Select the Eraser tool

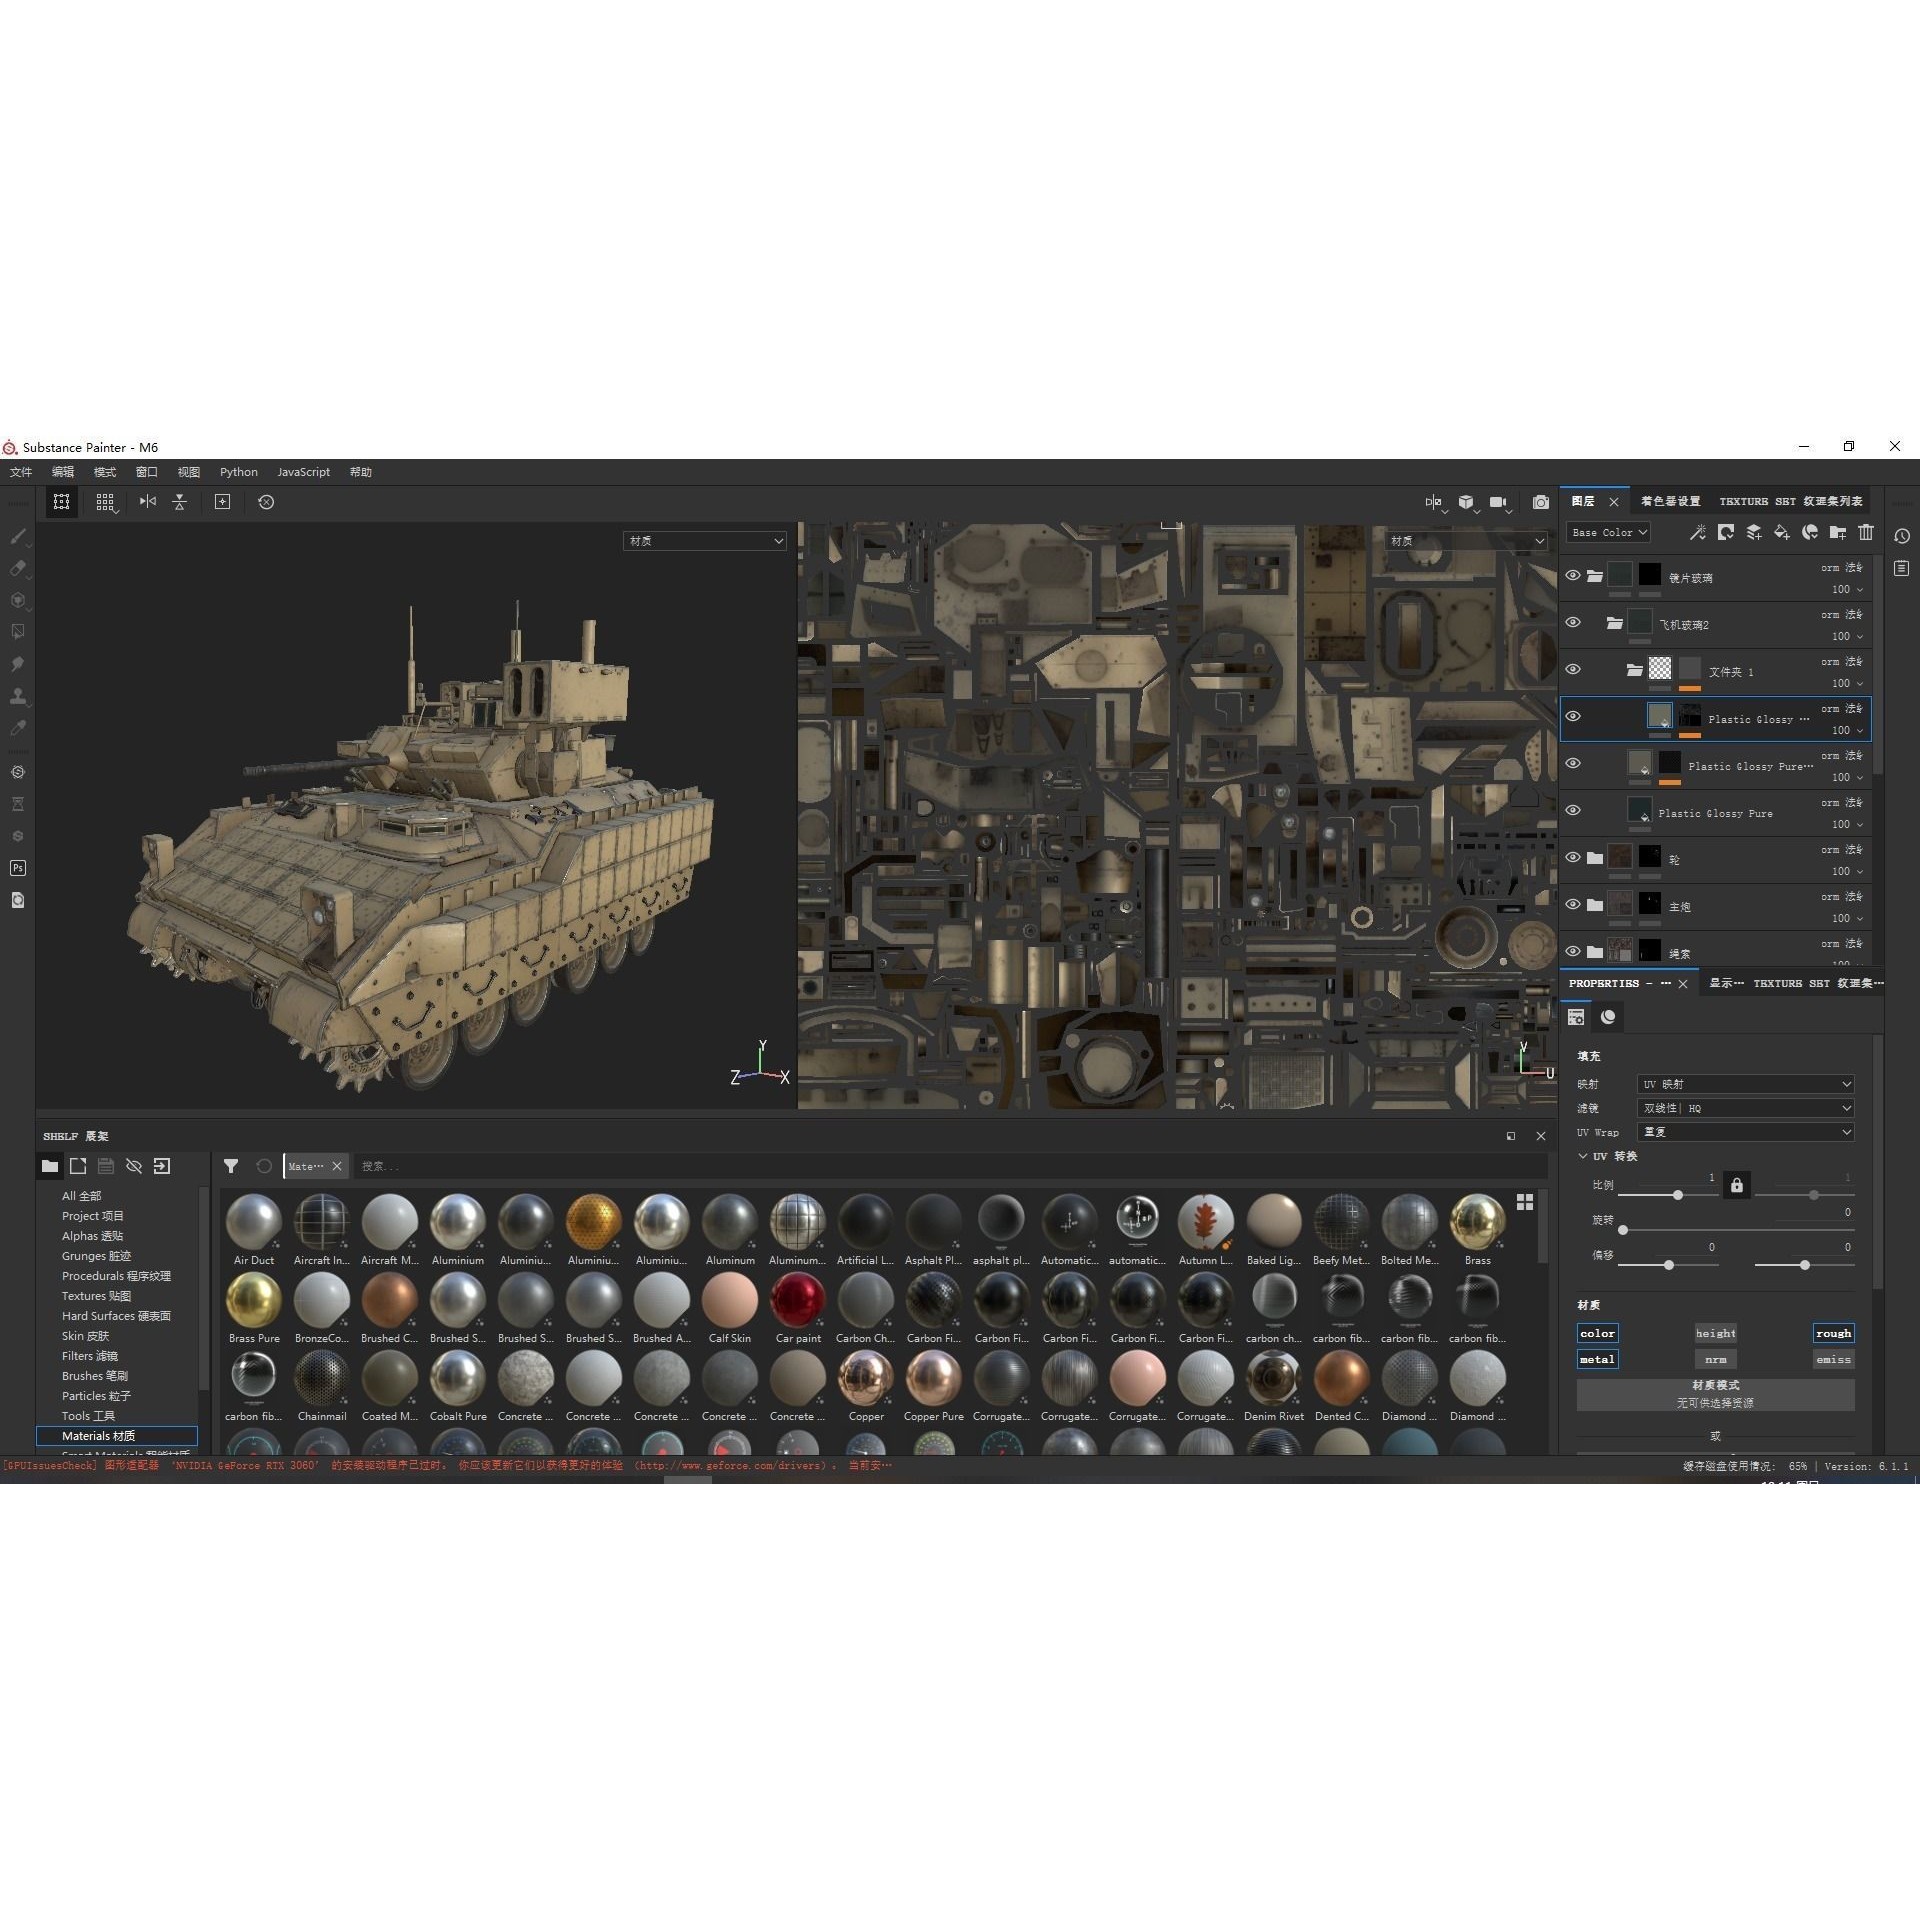click(18, 566)
